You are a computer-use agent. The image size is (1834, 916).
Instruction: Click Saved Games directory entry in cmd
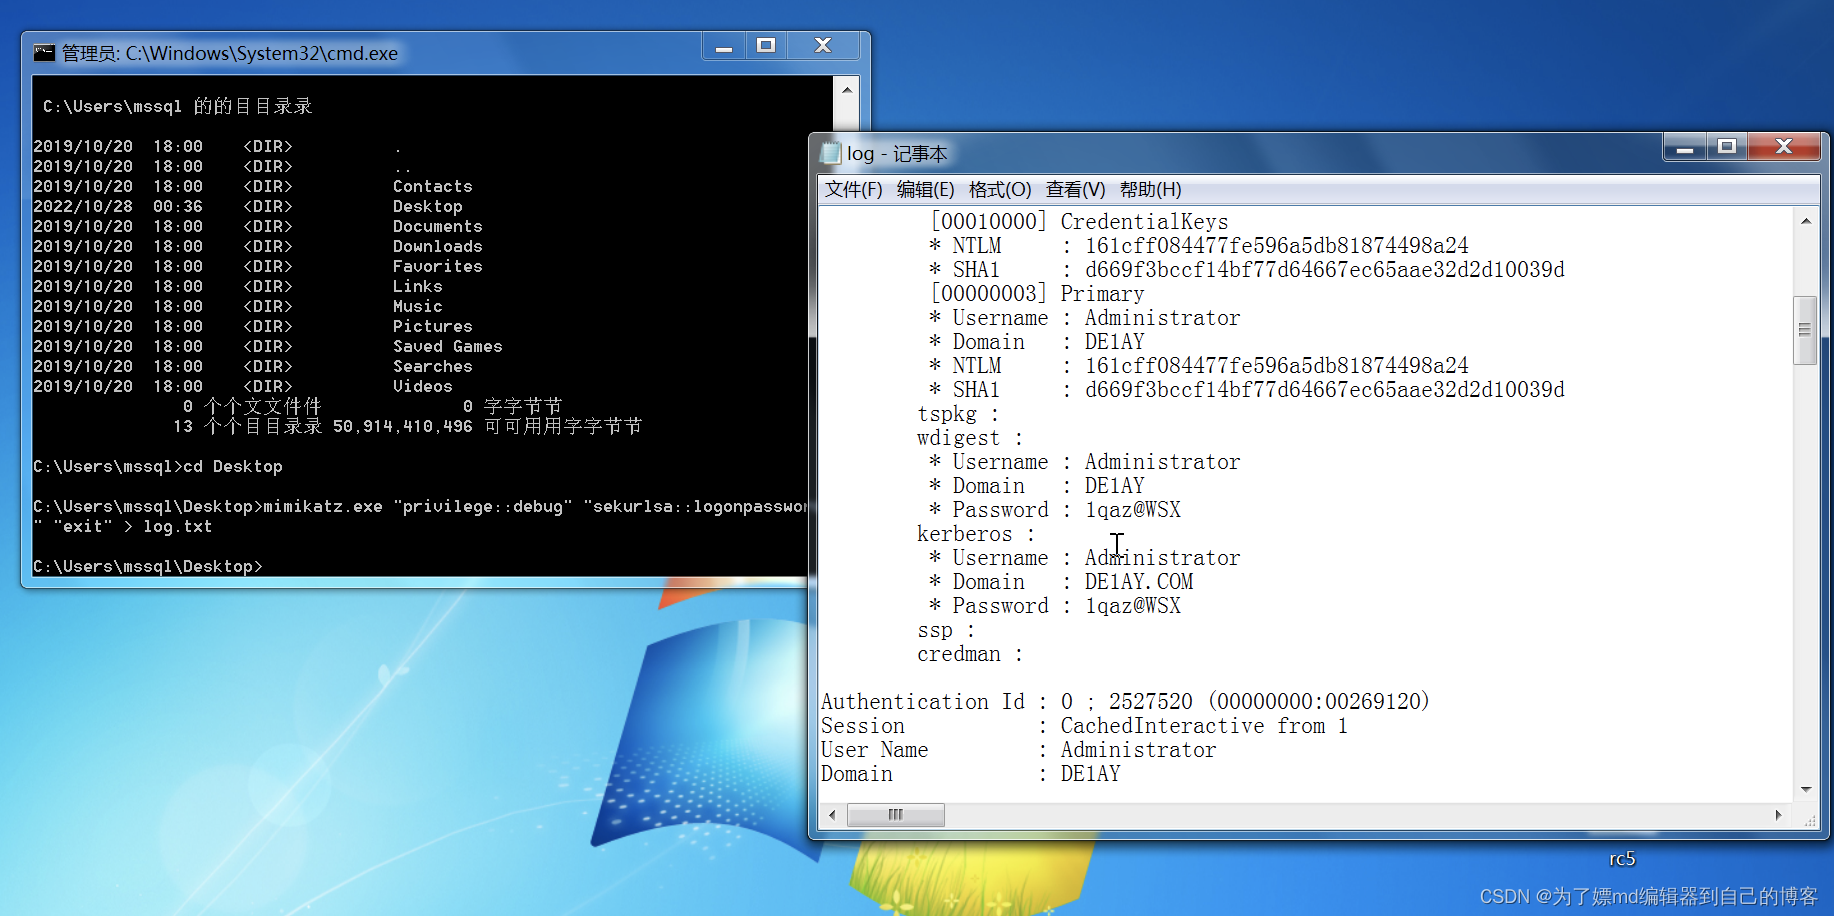(x=447, y=346)
